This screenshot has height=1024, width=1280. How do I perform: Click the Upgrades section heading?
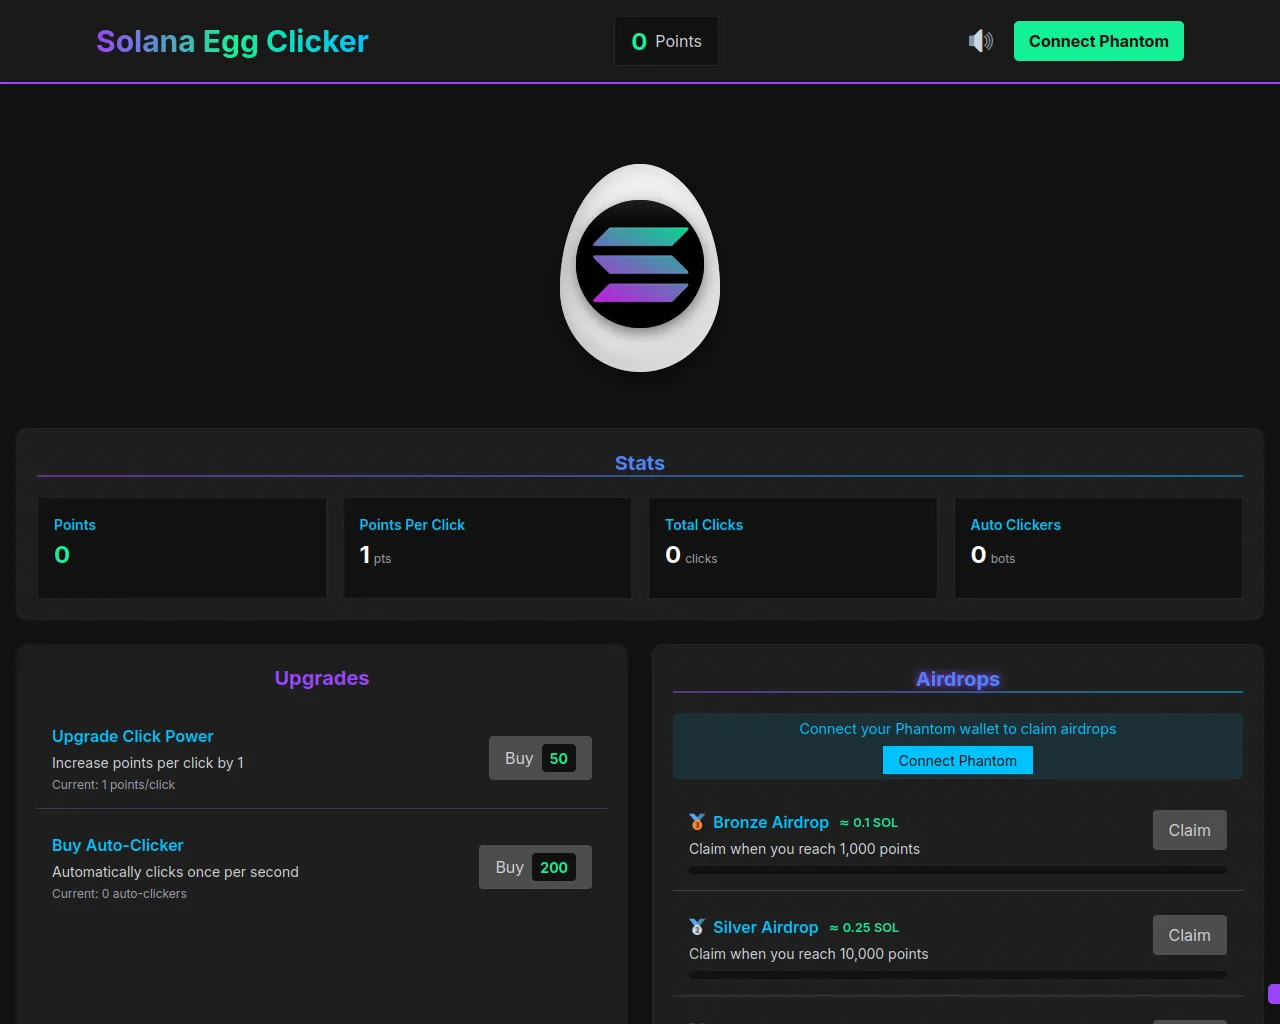pyautogui.click(x=322, y=678)
